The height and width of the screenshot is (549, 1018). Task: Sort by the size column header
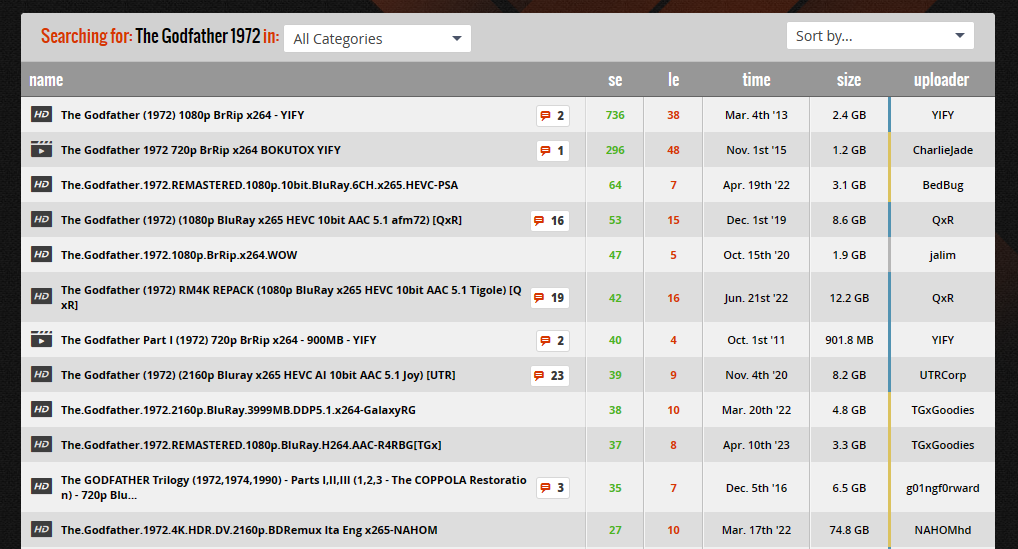pos(849,80)
